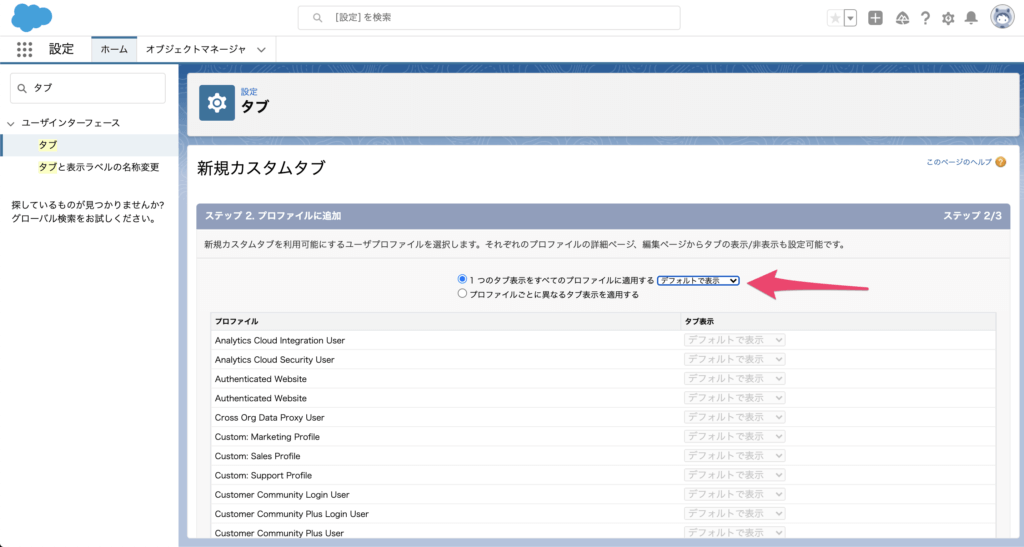Click the タブ表示 column header

[x=699, y=322]
